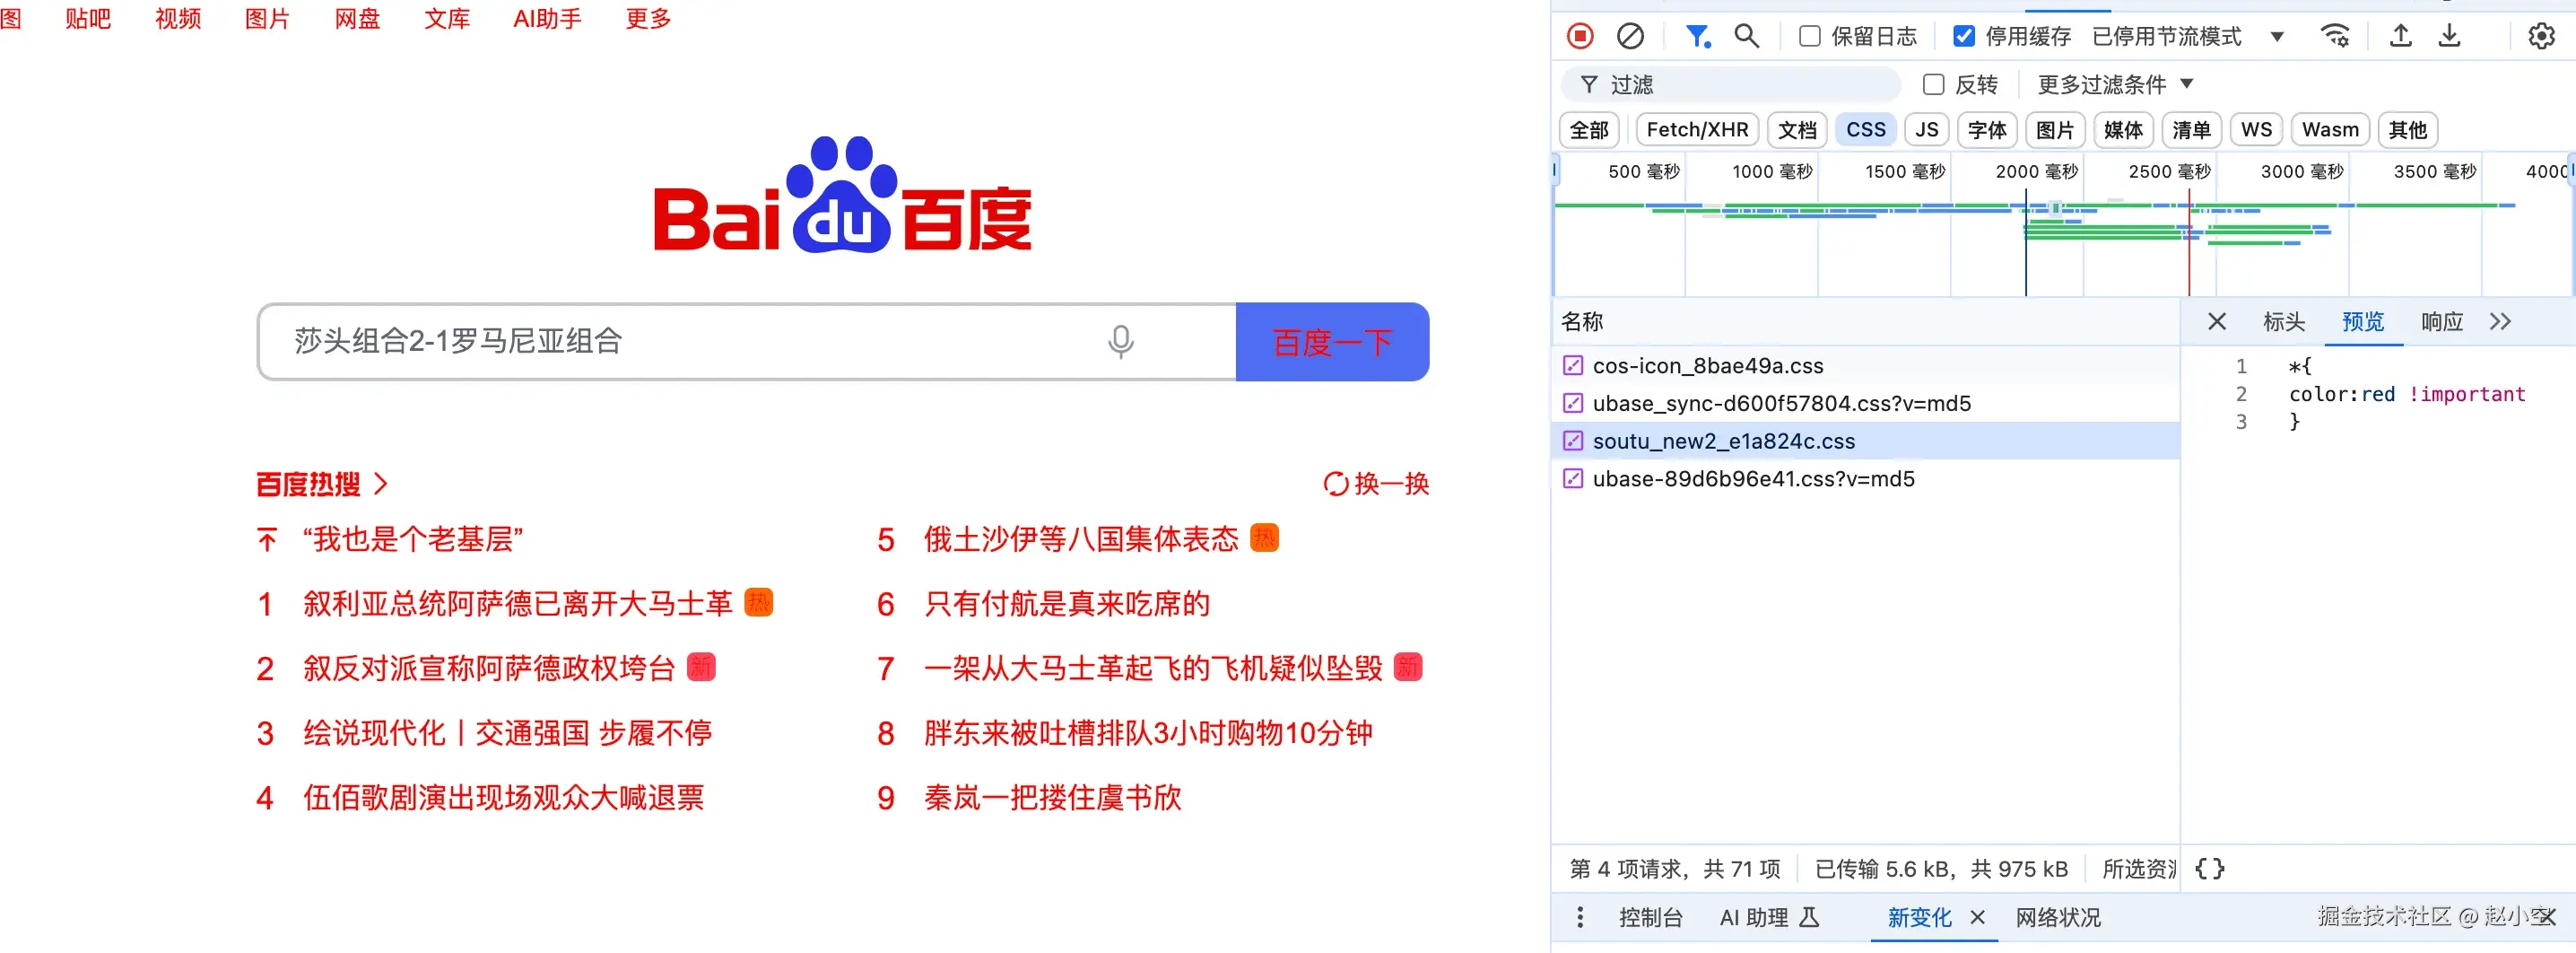The height and width of the screenshot is (953, 2576).
Task: Show more detail tabs chevron
Action: tap(2500, 321)
